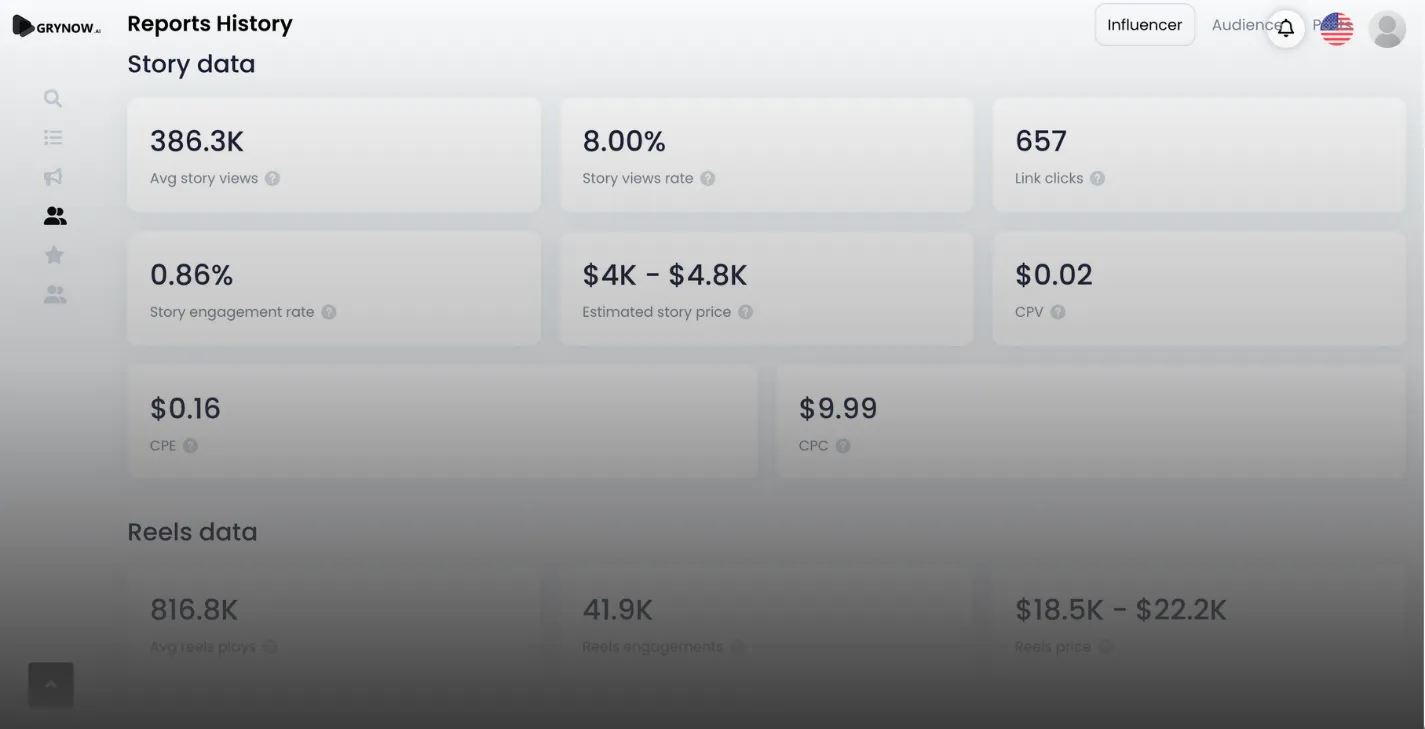The width and height of the screenshot is (1425, 729).
Task: Open the list icon in the sidebar
Action: tap(53, 137)
